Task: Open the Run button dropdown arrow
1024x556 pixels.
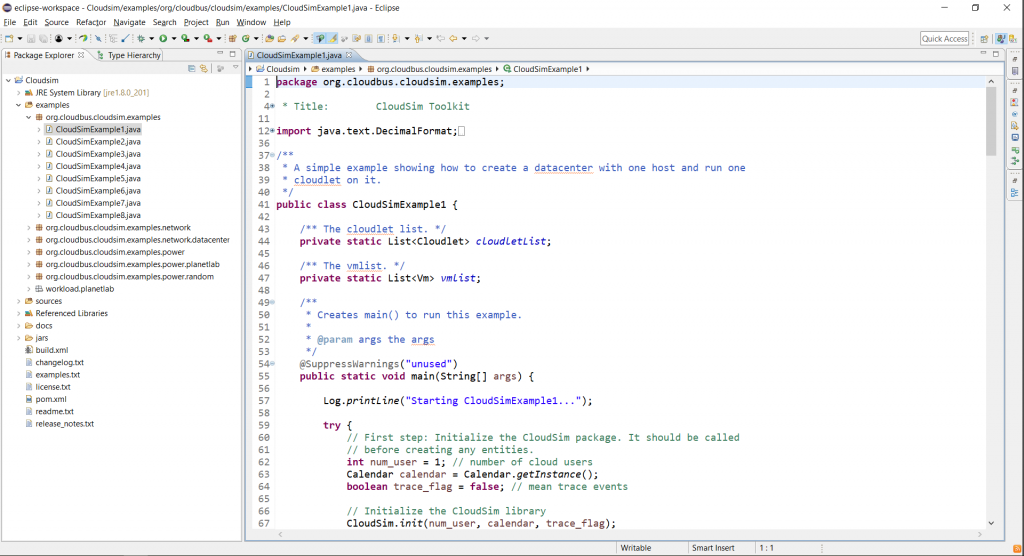Action: pos(174,39)
